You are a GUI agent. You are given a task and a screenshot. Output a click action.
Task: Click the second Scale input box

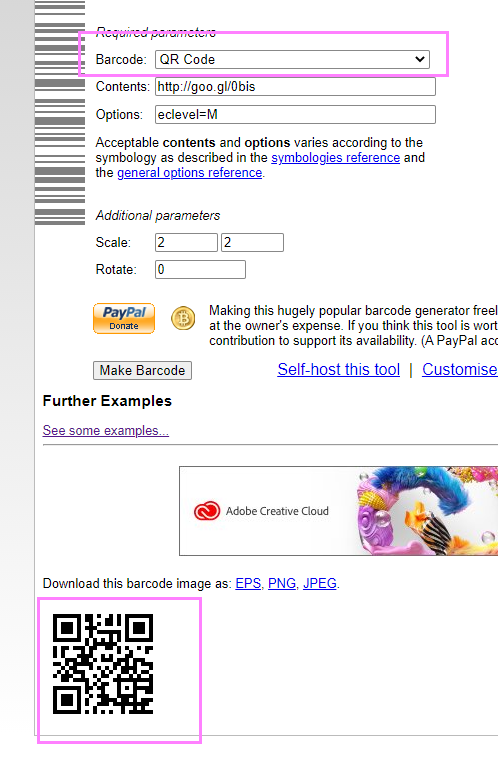click(x=252, y=242)
